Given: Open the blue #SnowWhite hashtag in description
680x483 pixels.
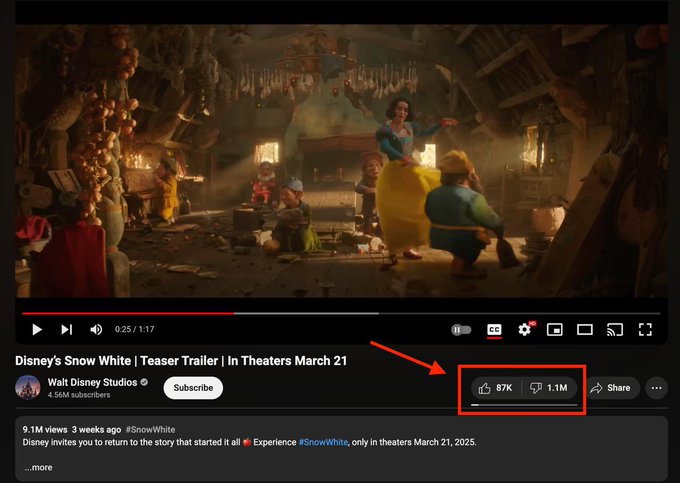Looking at the screenshot, I should [323, 442].
